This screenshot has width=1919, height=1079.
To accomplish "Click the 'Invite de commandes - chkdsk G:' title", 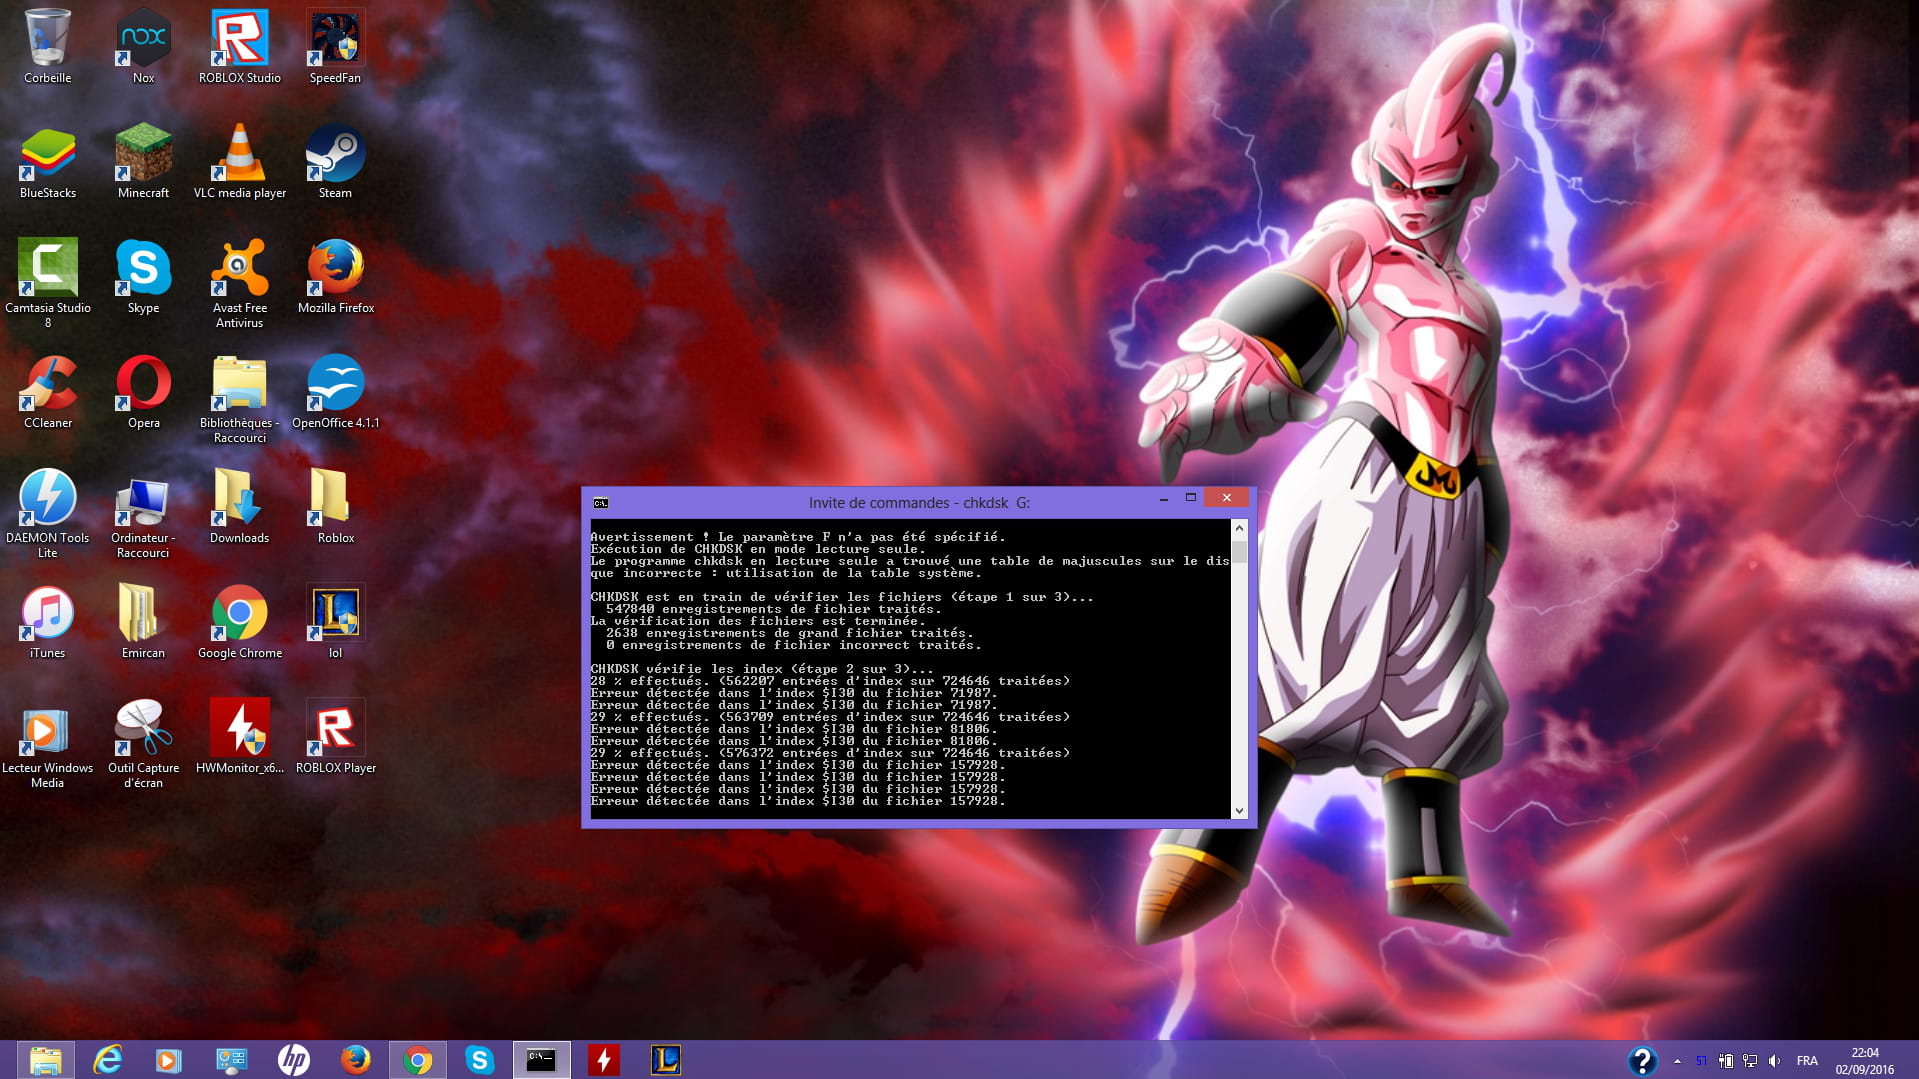I will coord(919,503).
